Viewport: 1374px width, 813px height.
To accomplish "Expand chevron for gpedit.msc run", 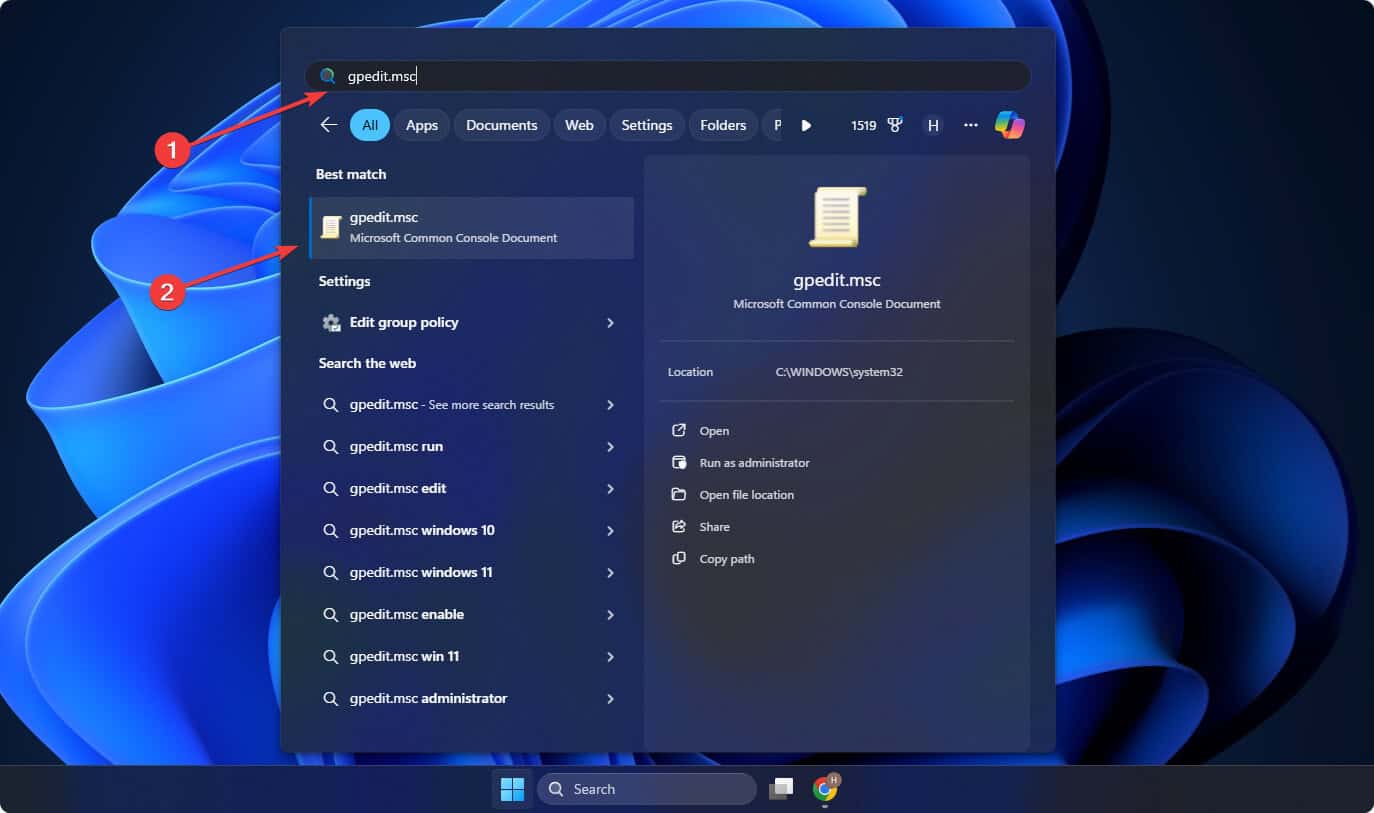I will tap(610, 447).
